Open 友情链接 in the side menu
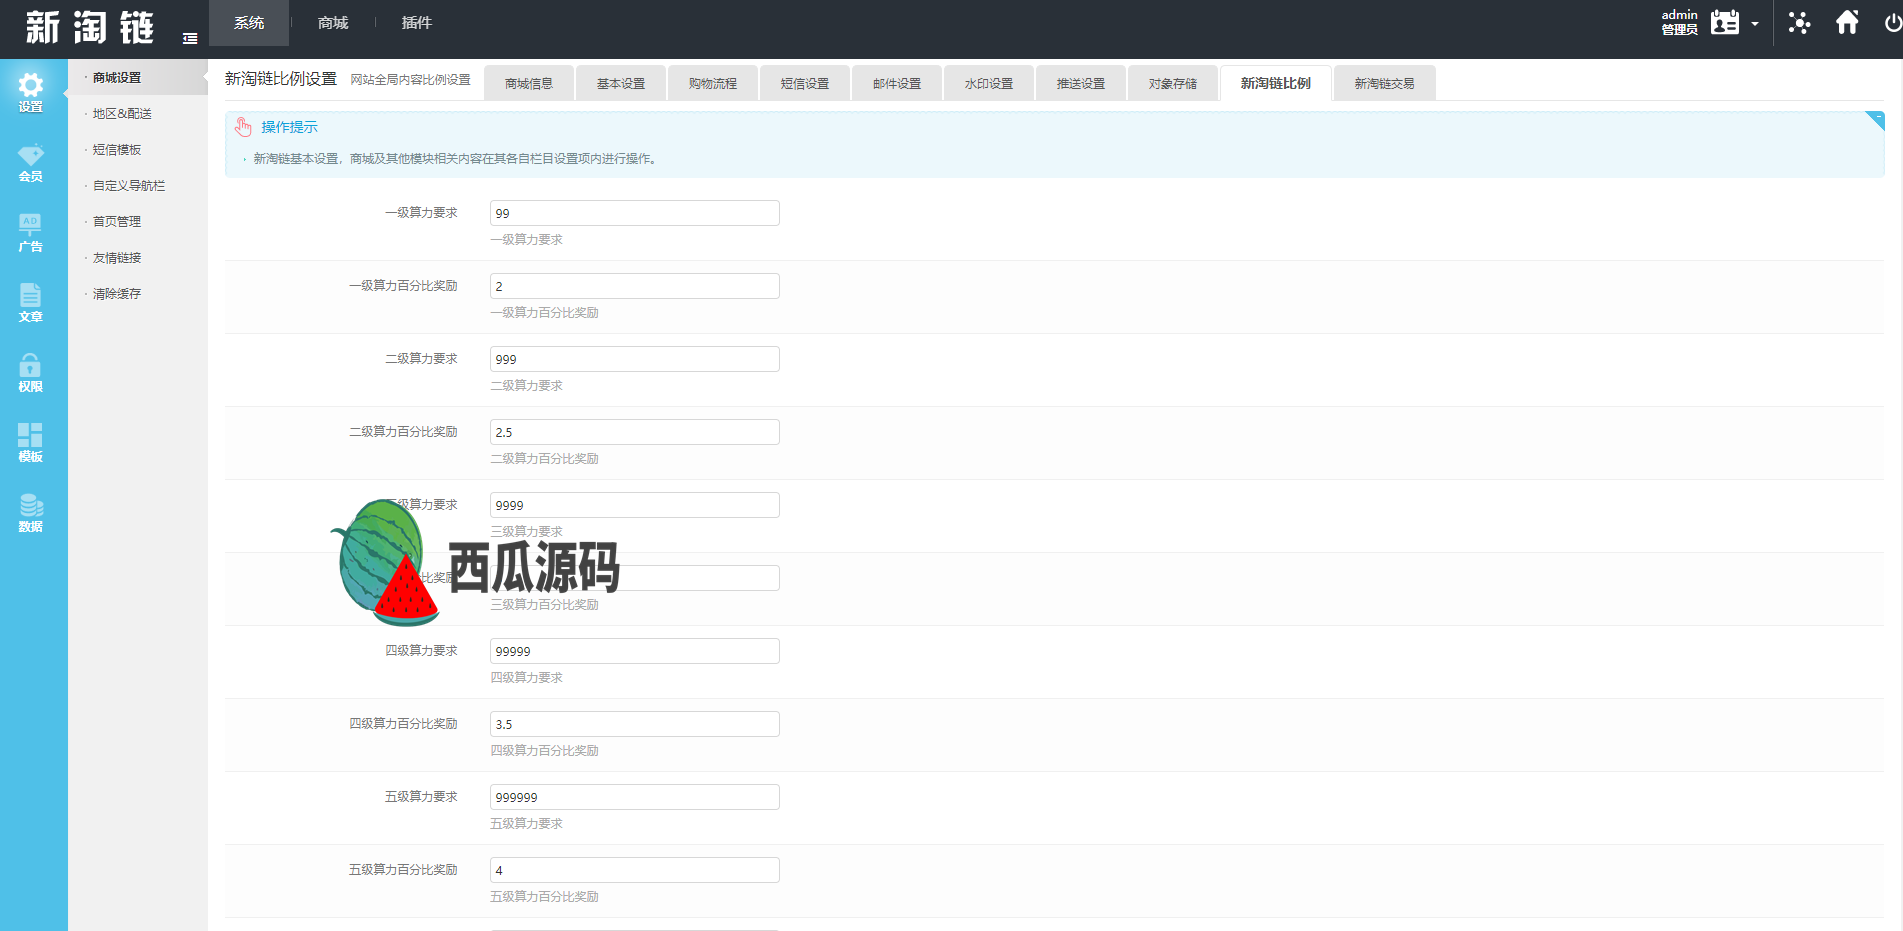Screen dimensions: 1903x931 pos(117,258)
